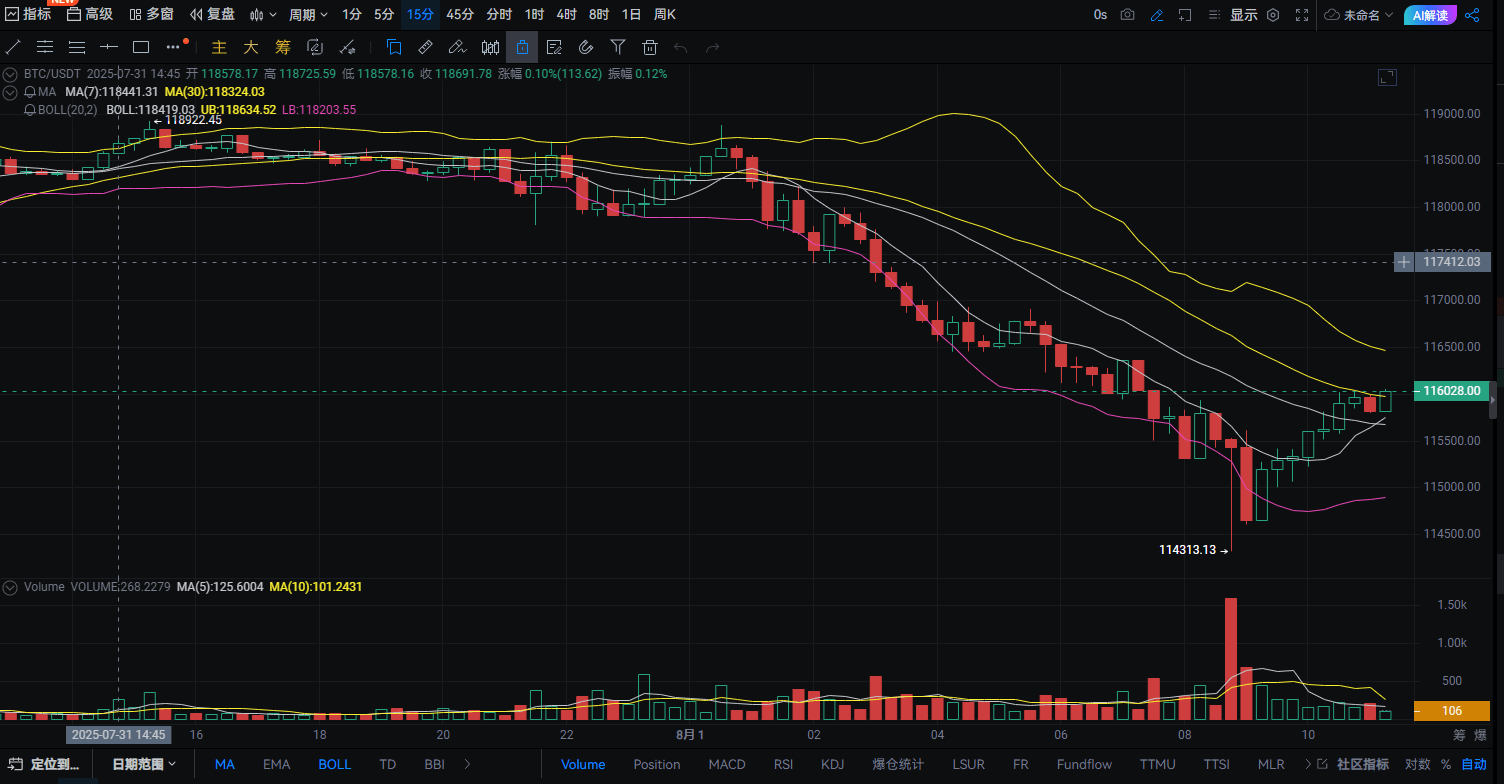Click the blue share icon

click(x=1472, y=15)
